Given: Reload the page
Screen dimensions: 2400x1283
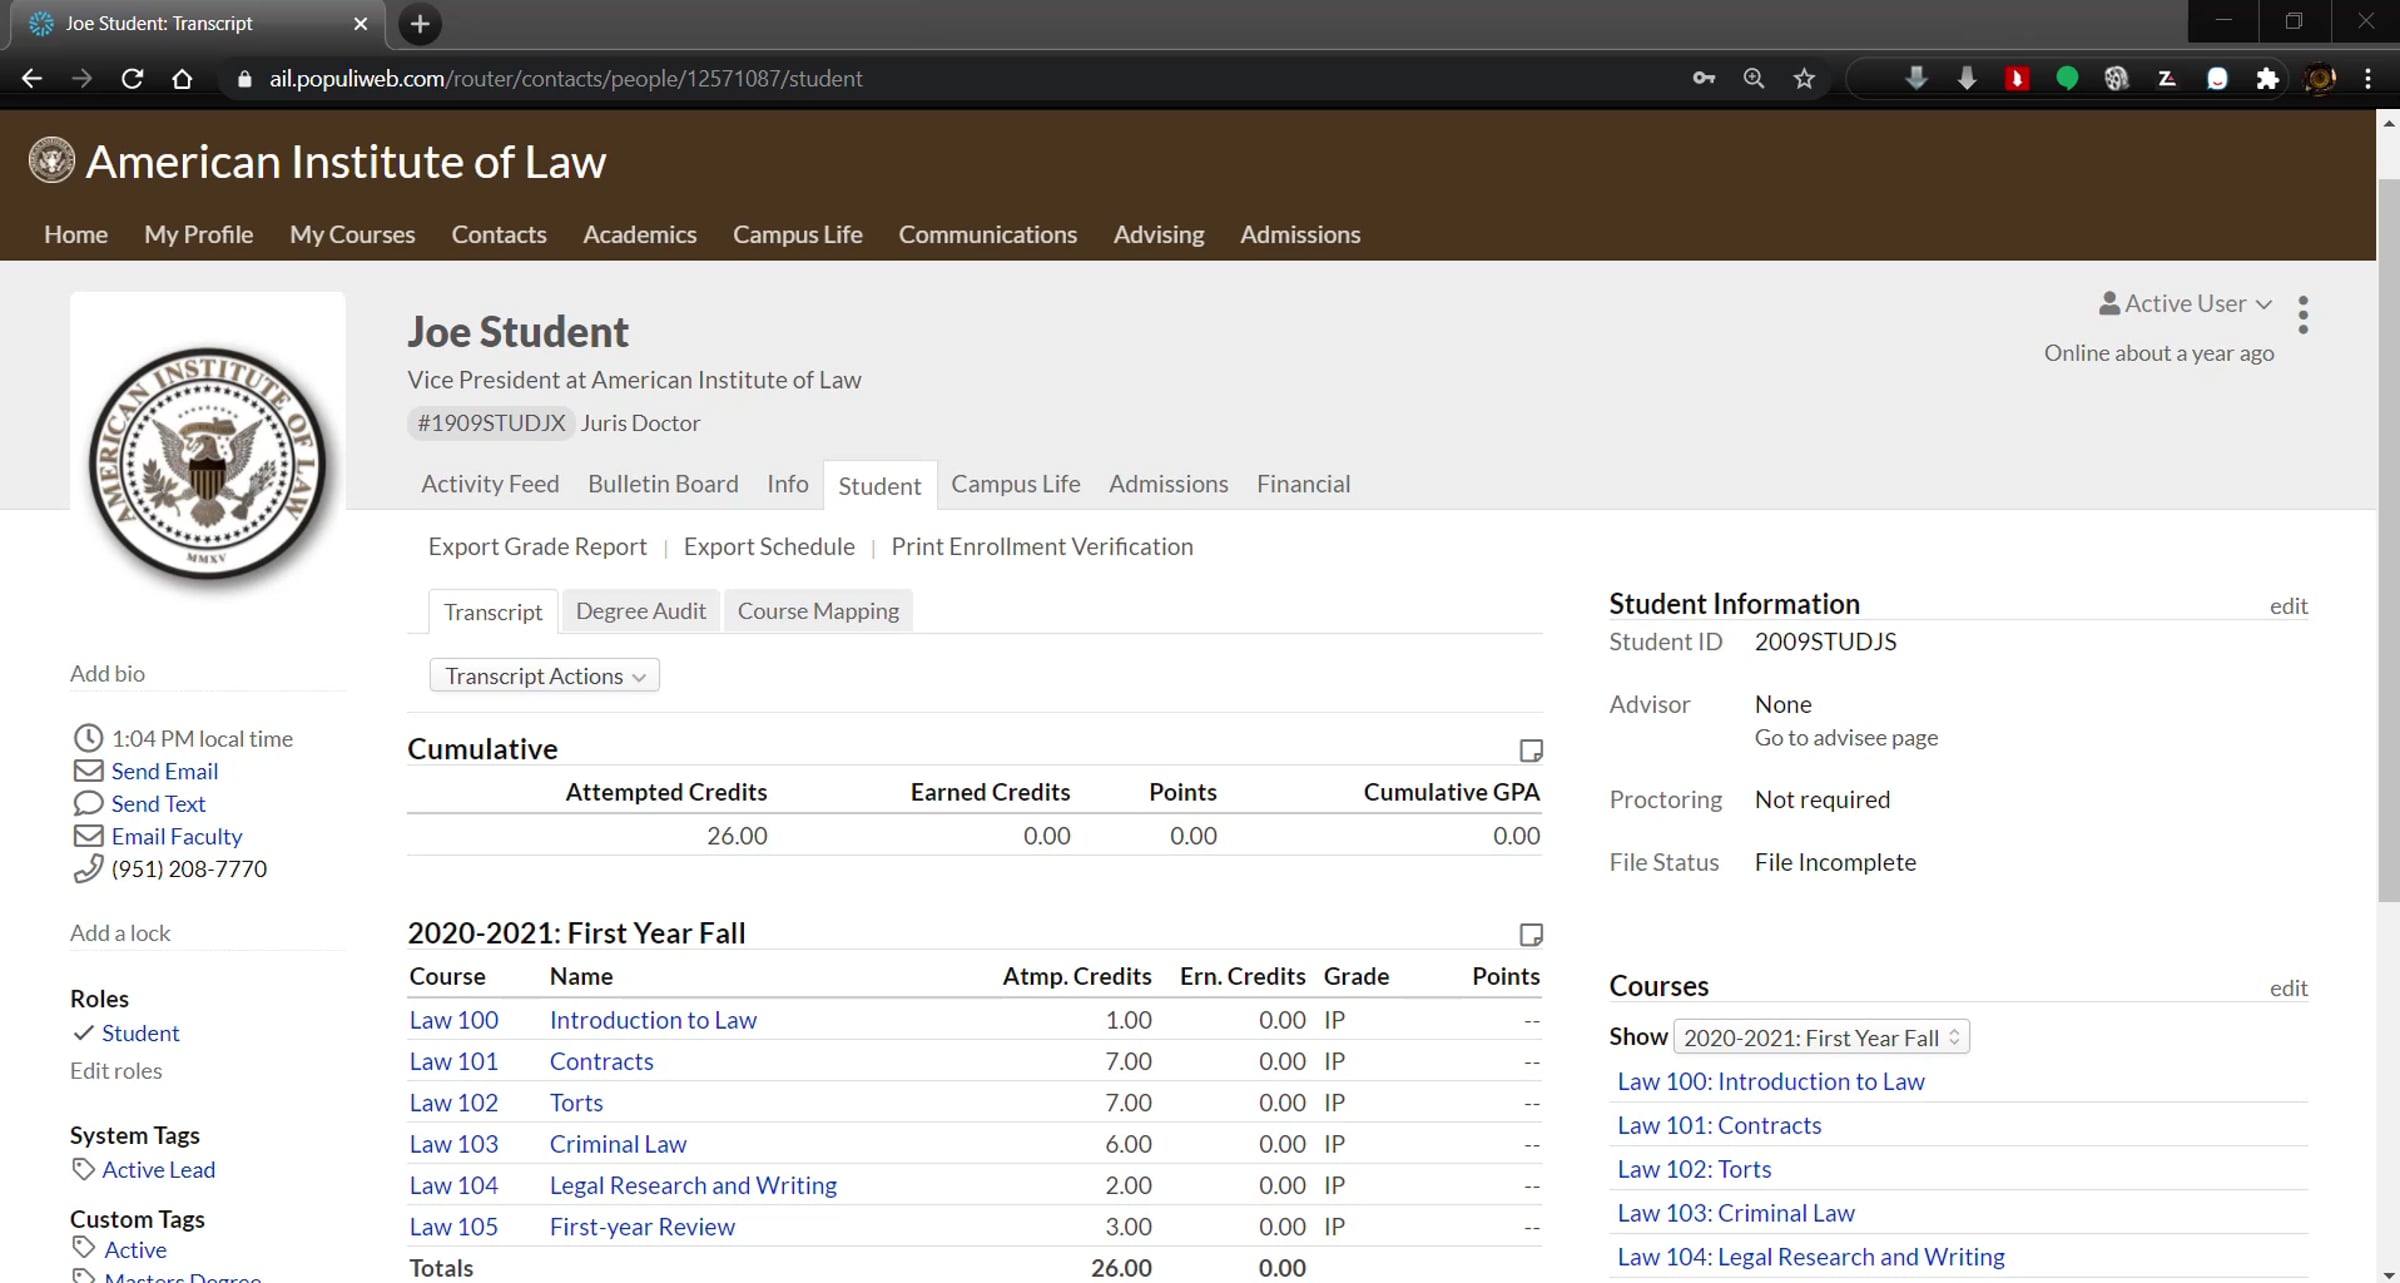Looking at the screenshot, I should point(132,78).
